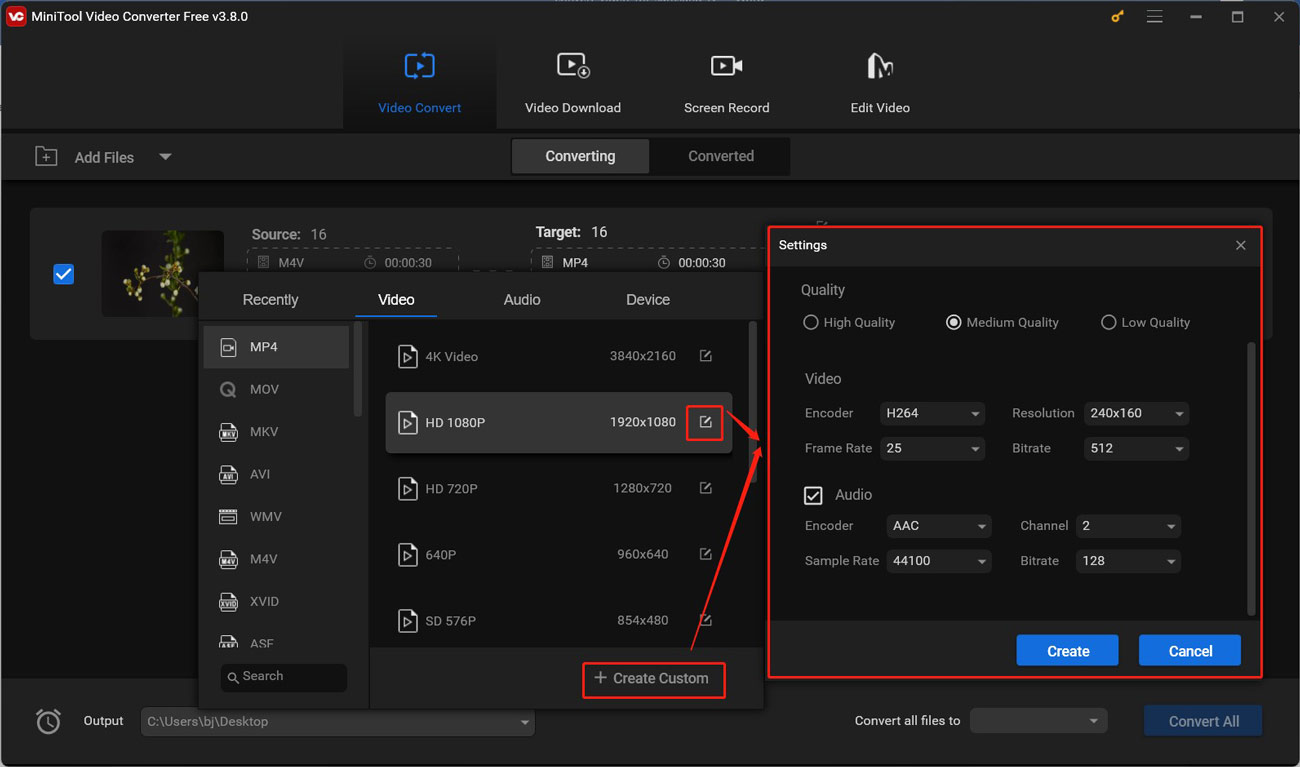Edit the HD 1080P preset
The height and width of the screenshot is (767, 1300).
[705, 422]
